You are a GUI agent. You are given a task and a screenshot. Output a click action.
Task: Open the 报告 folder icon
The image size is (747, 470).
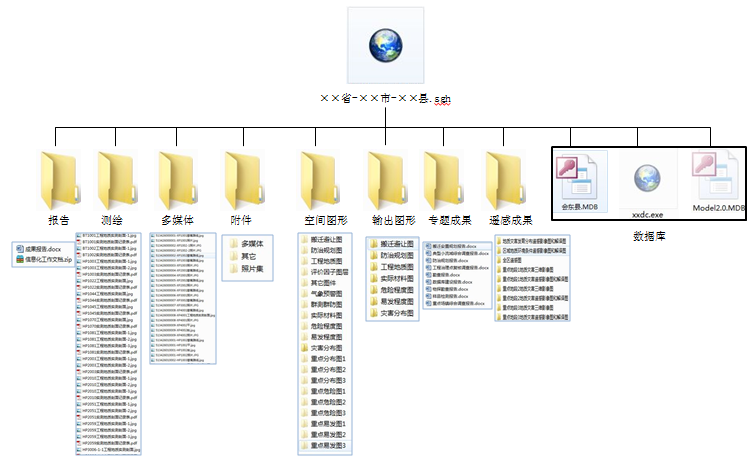59,179
